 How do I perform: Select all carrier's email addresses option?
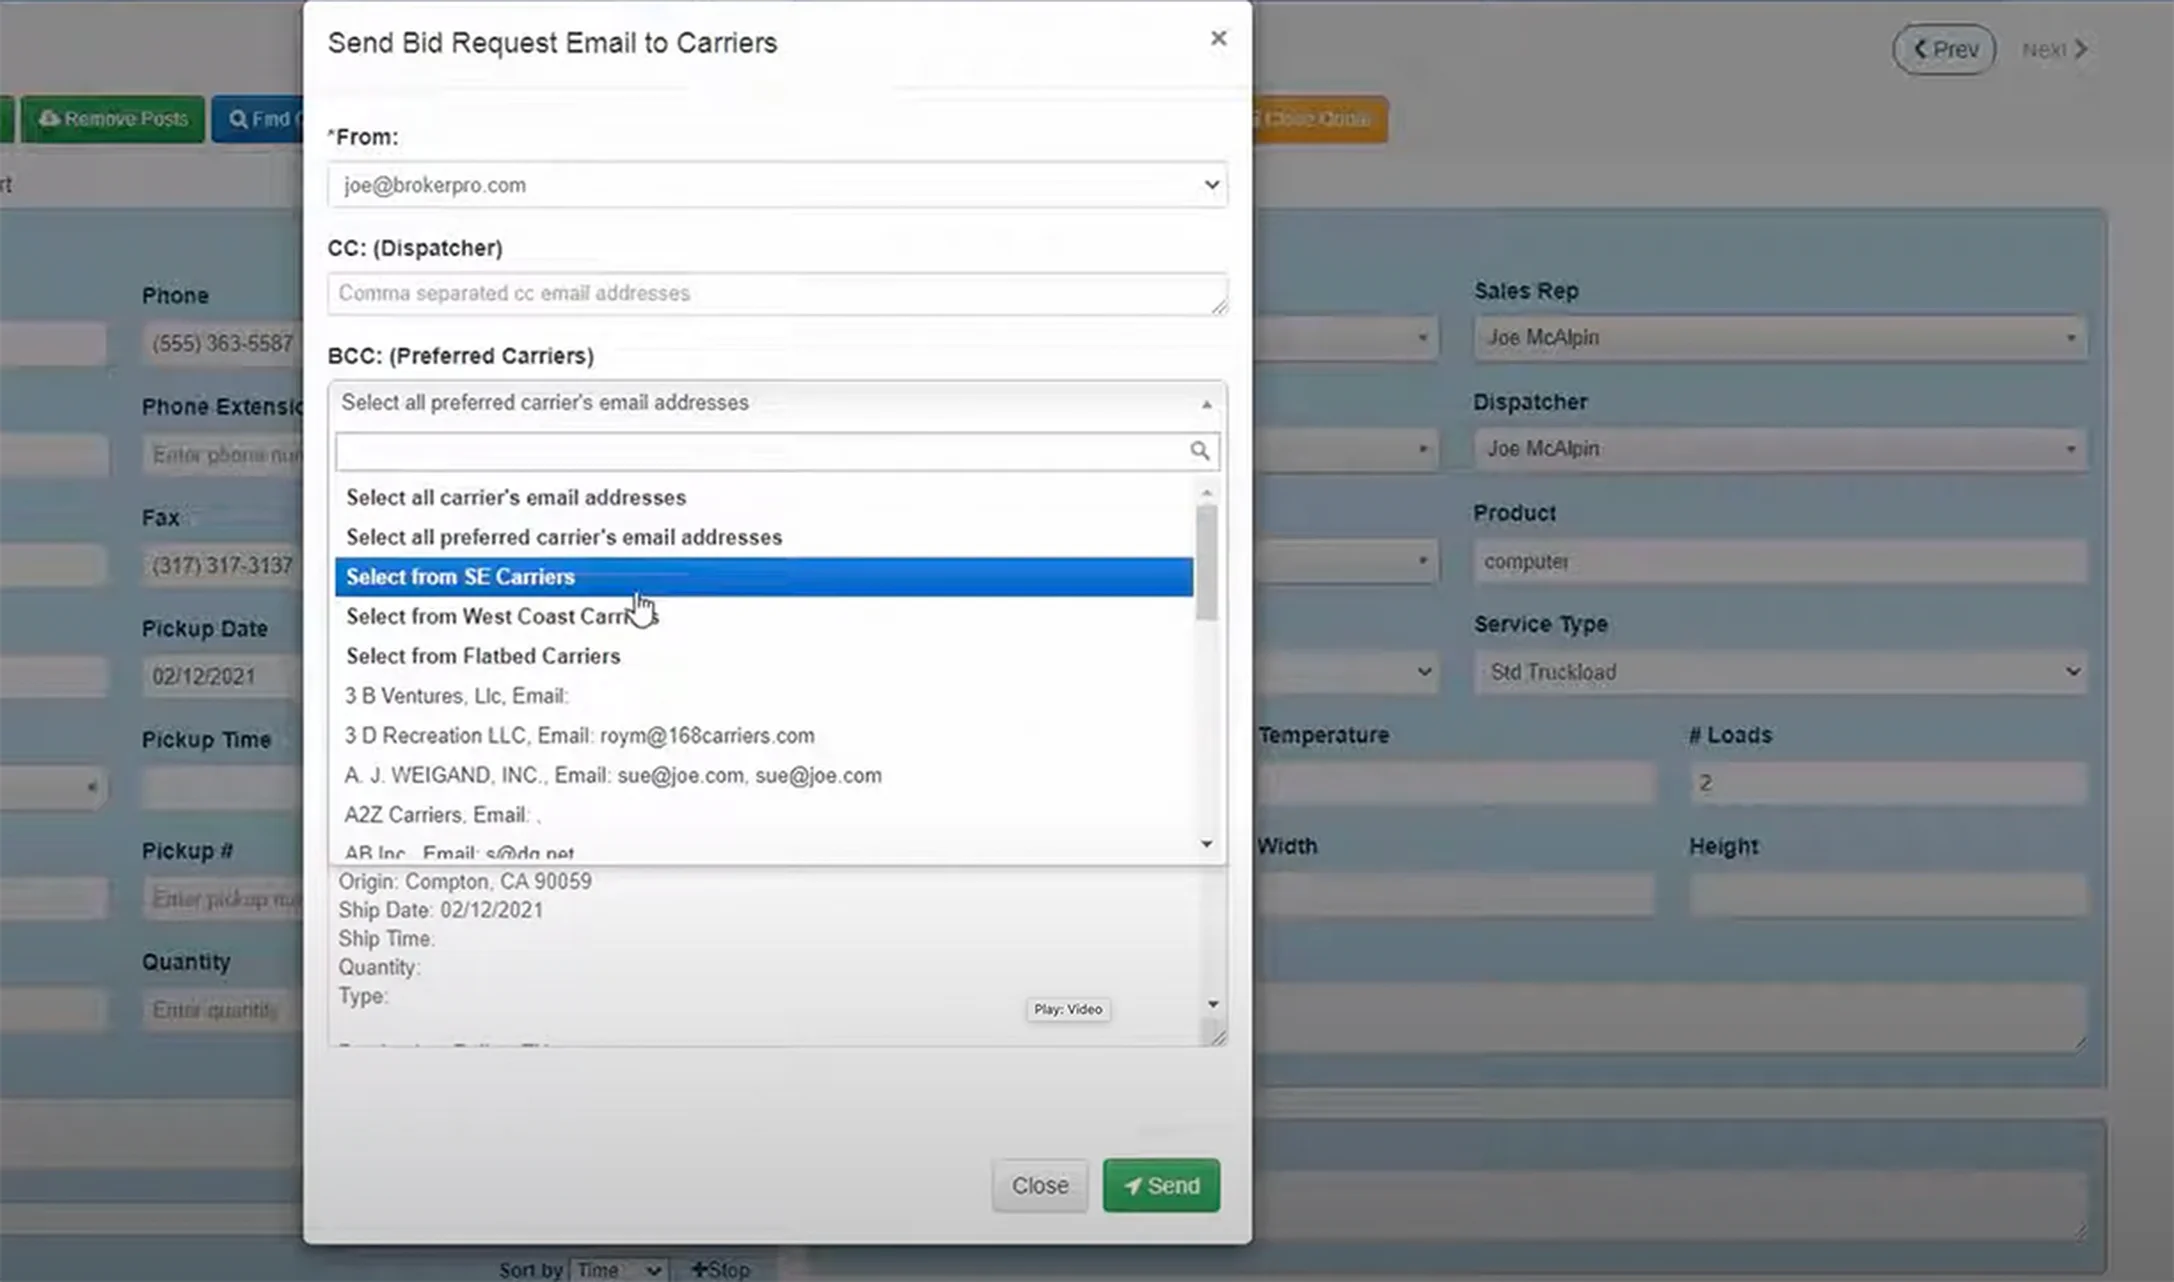click(x=516, y=497)
